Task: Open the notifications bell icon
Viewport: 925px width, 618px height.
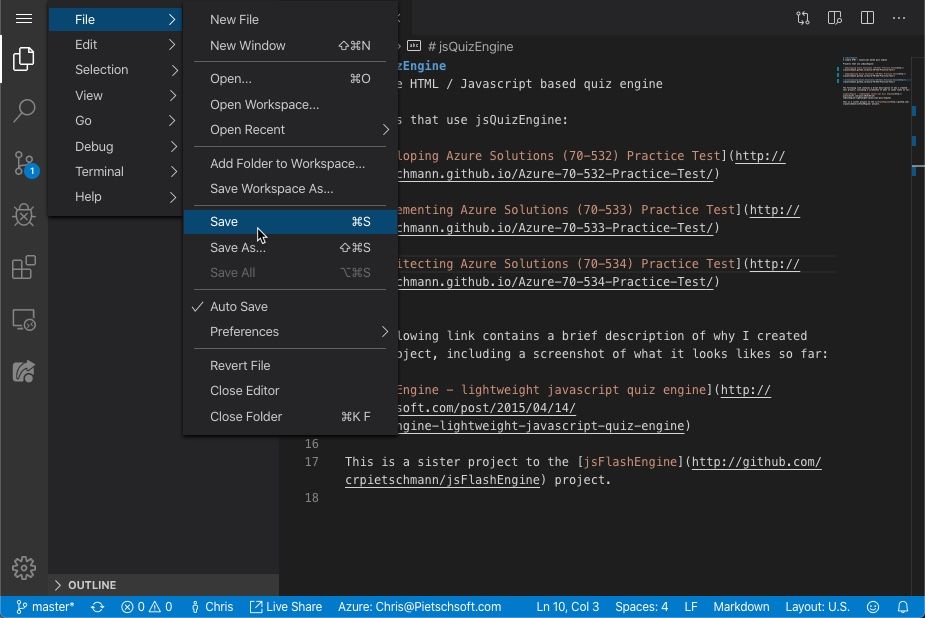Action: [x=903, y=607]
